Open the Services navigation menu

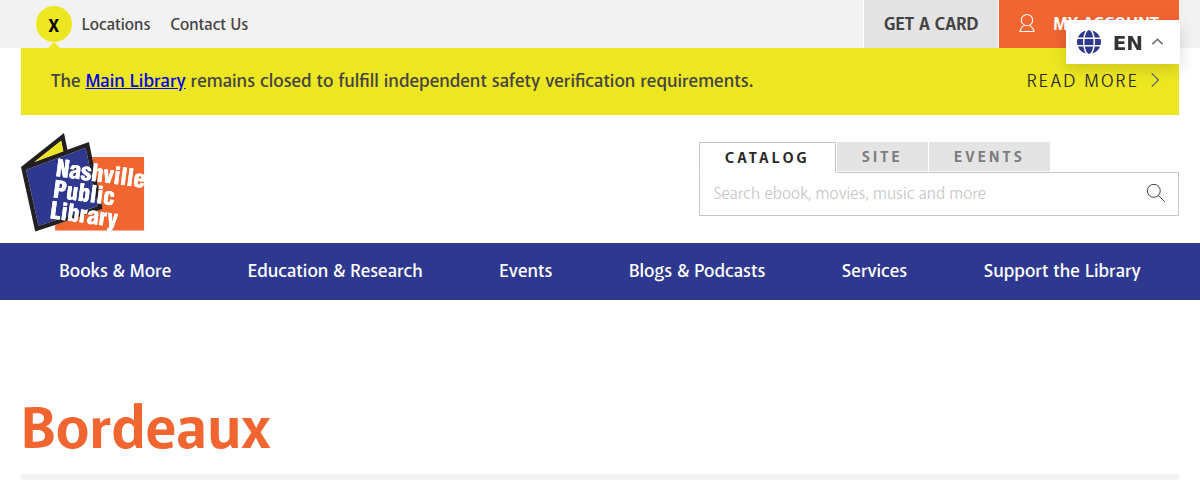click(874, 271)
